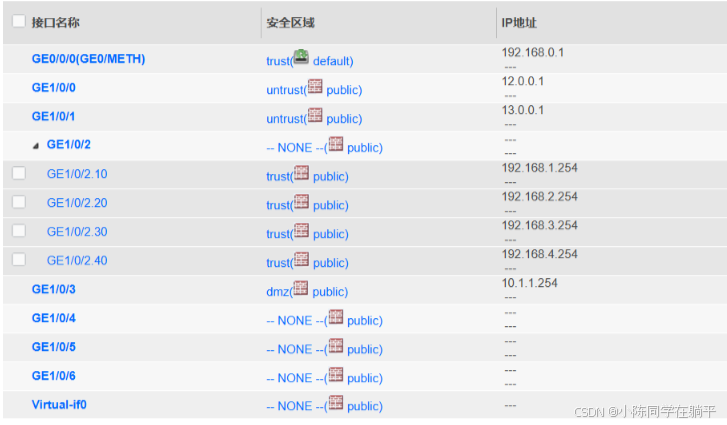Click the firewall icon in GE1/0/3 row

300,288
